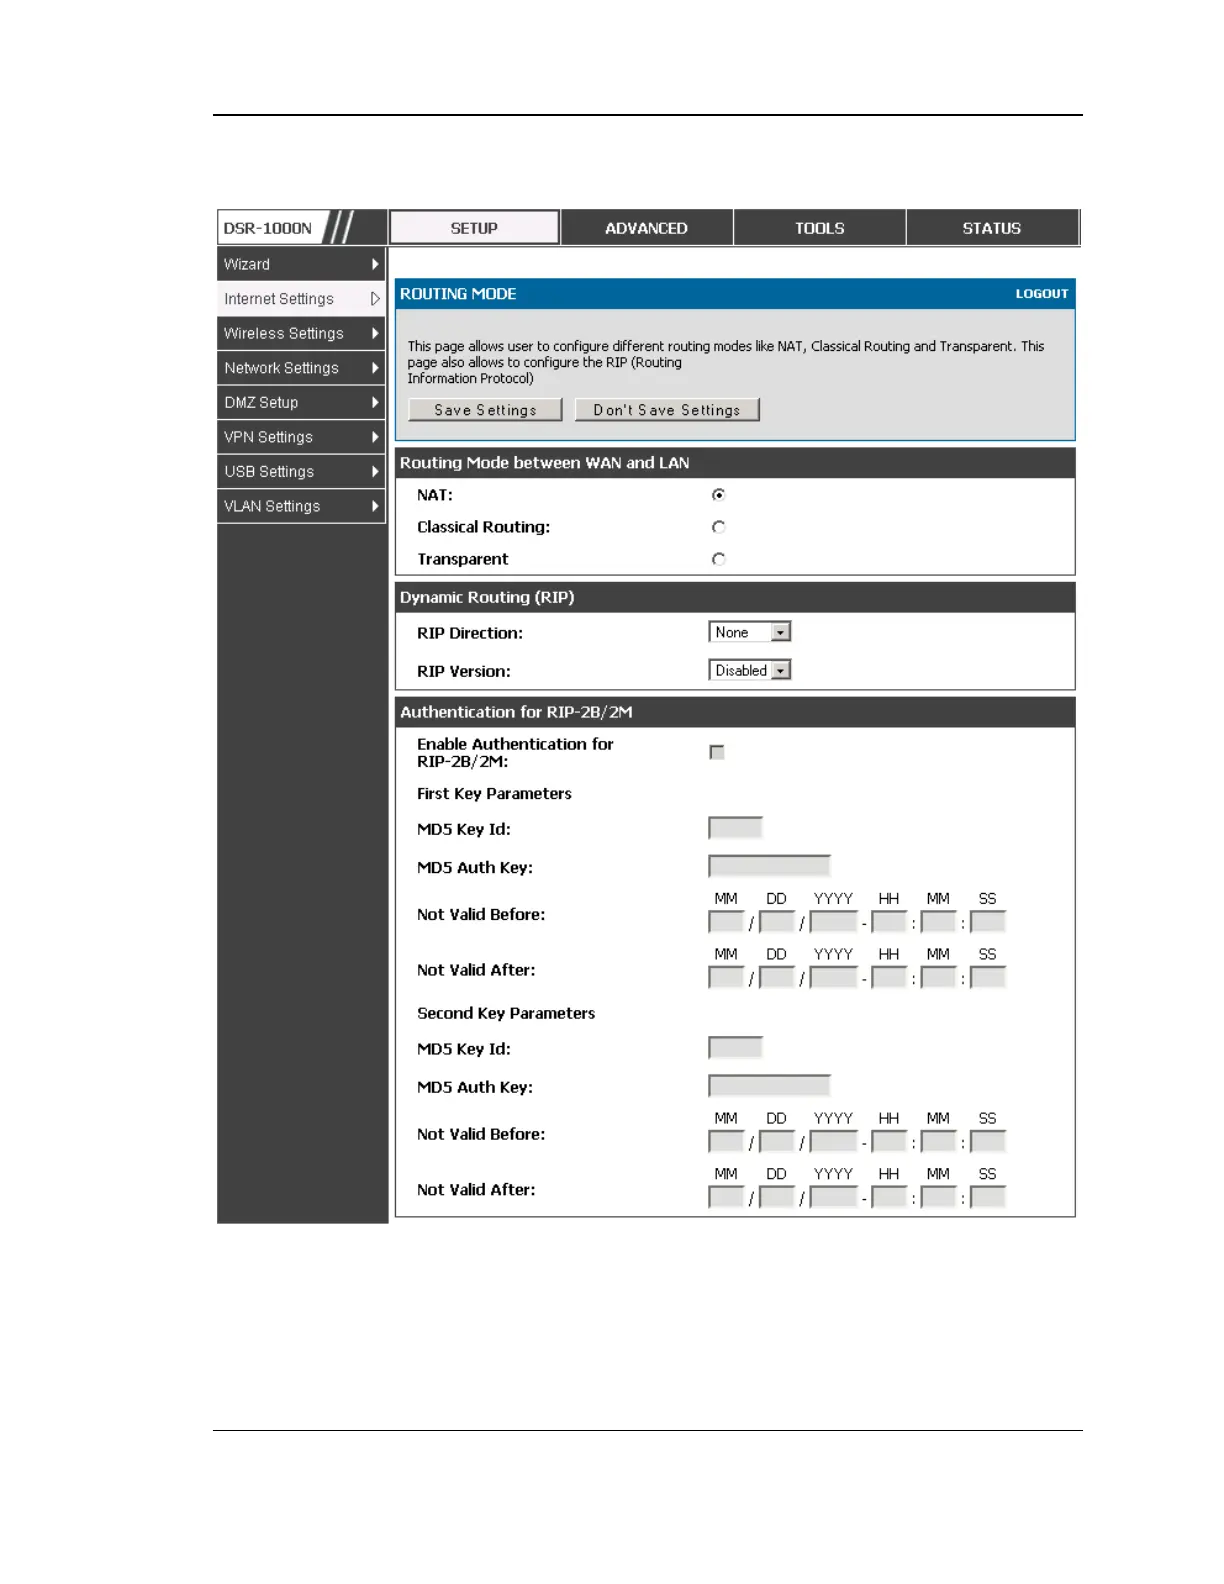Open DMZ Setup in the sidebar
The width and height of the screenshot is (1224, 1584).
point(301,402)
